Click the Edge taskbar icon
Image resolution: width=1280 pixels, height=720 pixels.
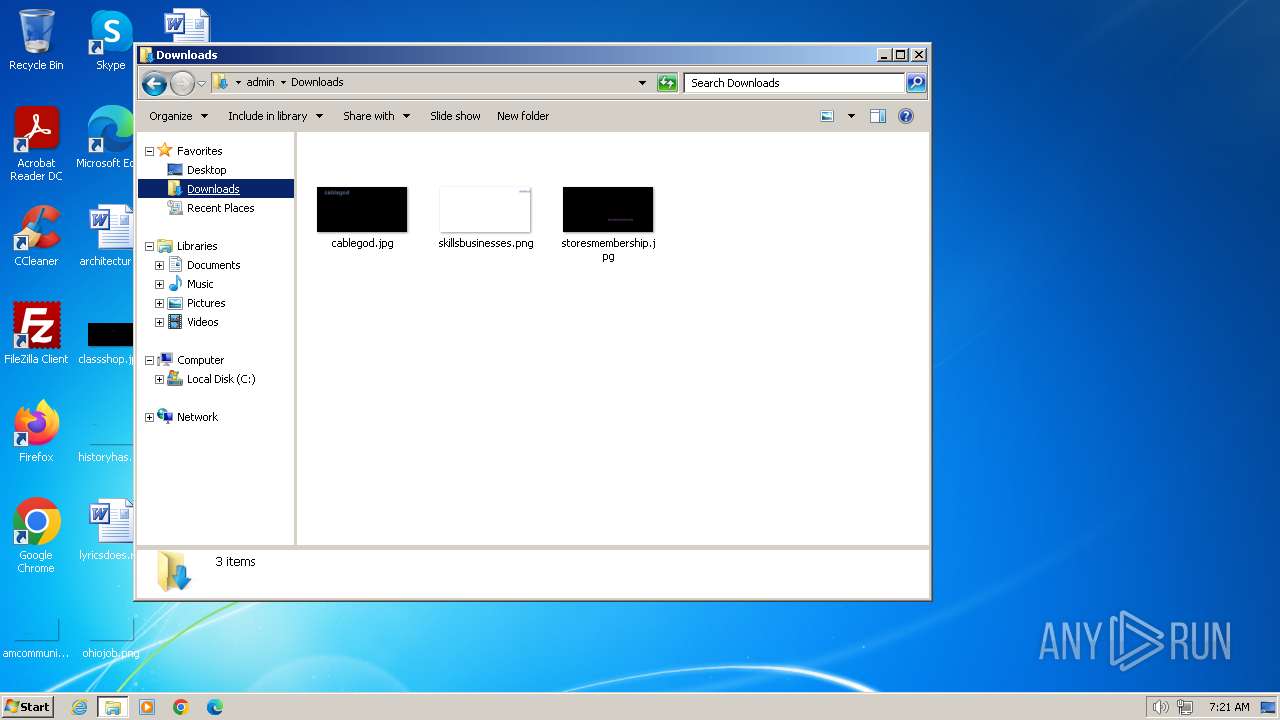[215, 707]
